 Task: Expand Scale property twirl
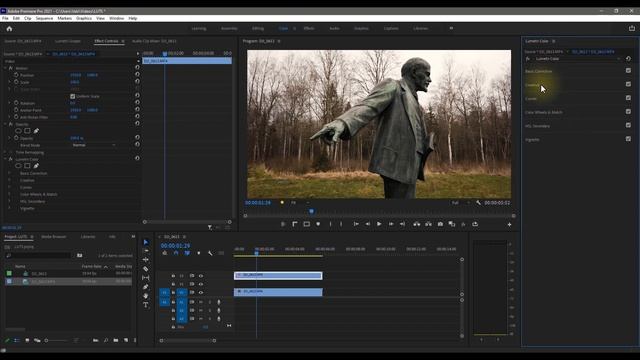pyautogui.click(x=10, y=82)
